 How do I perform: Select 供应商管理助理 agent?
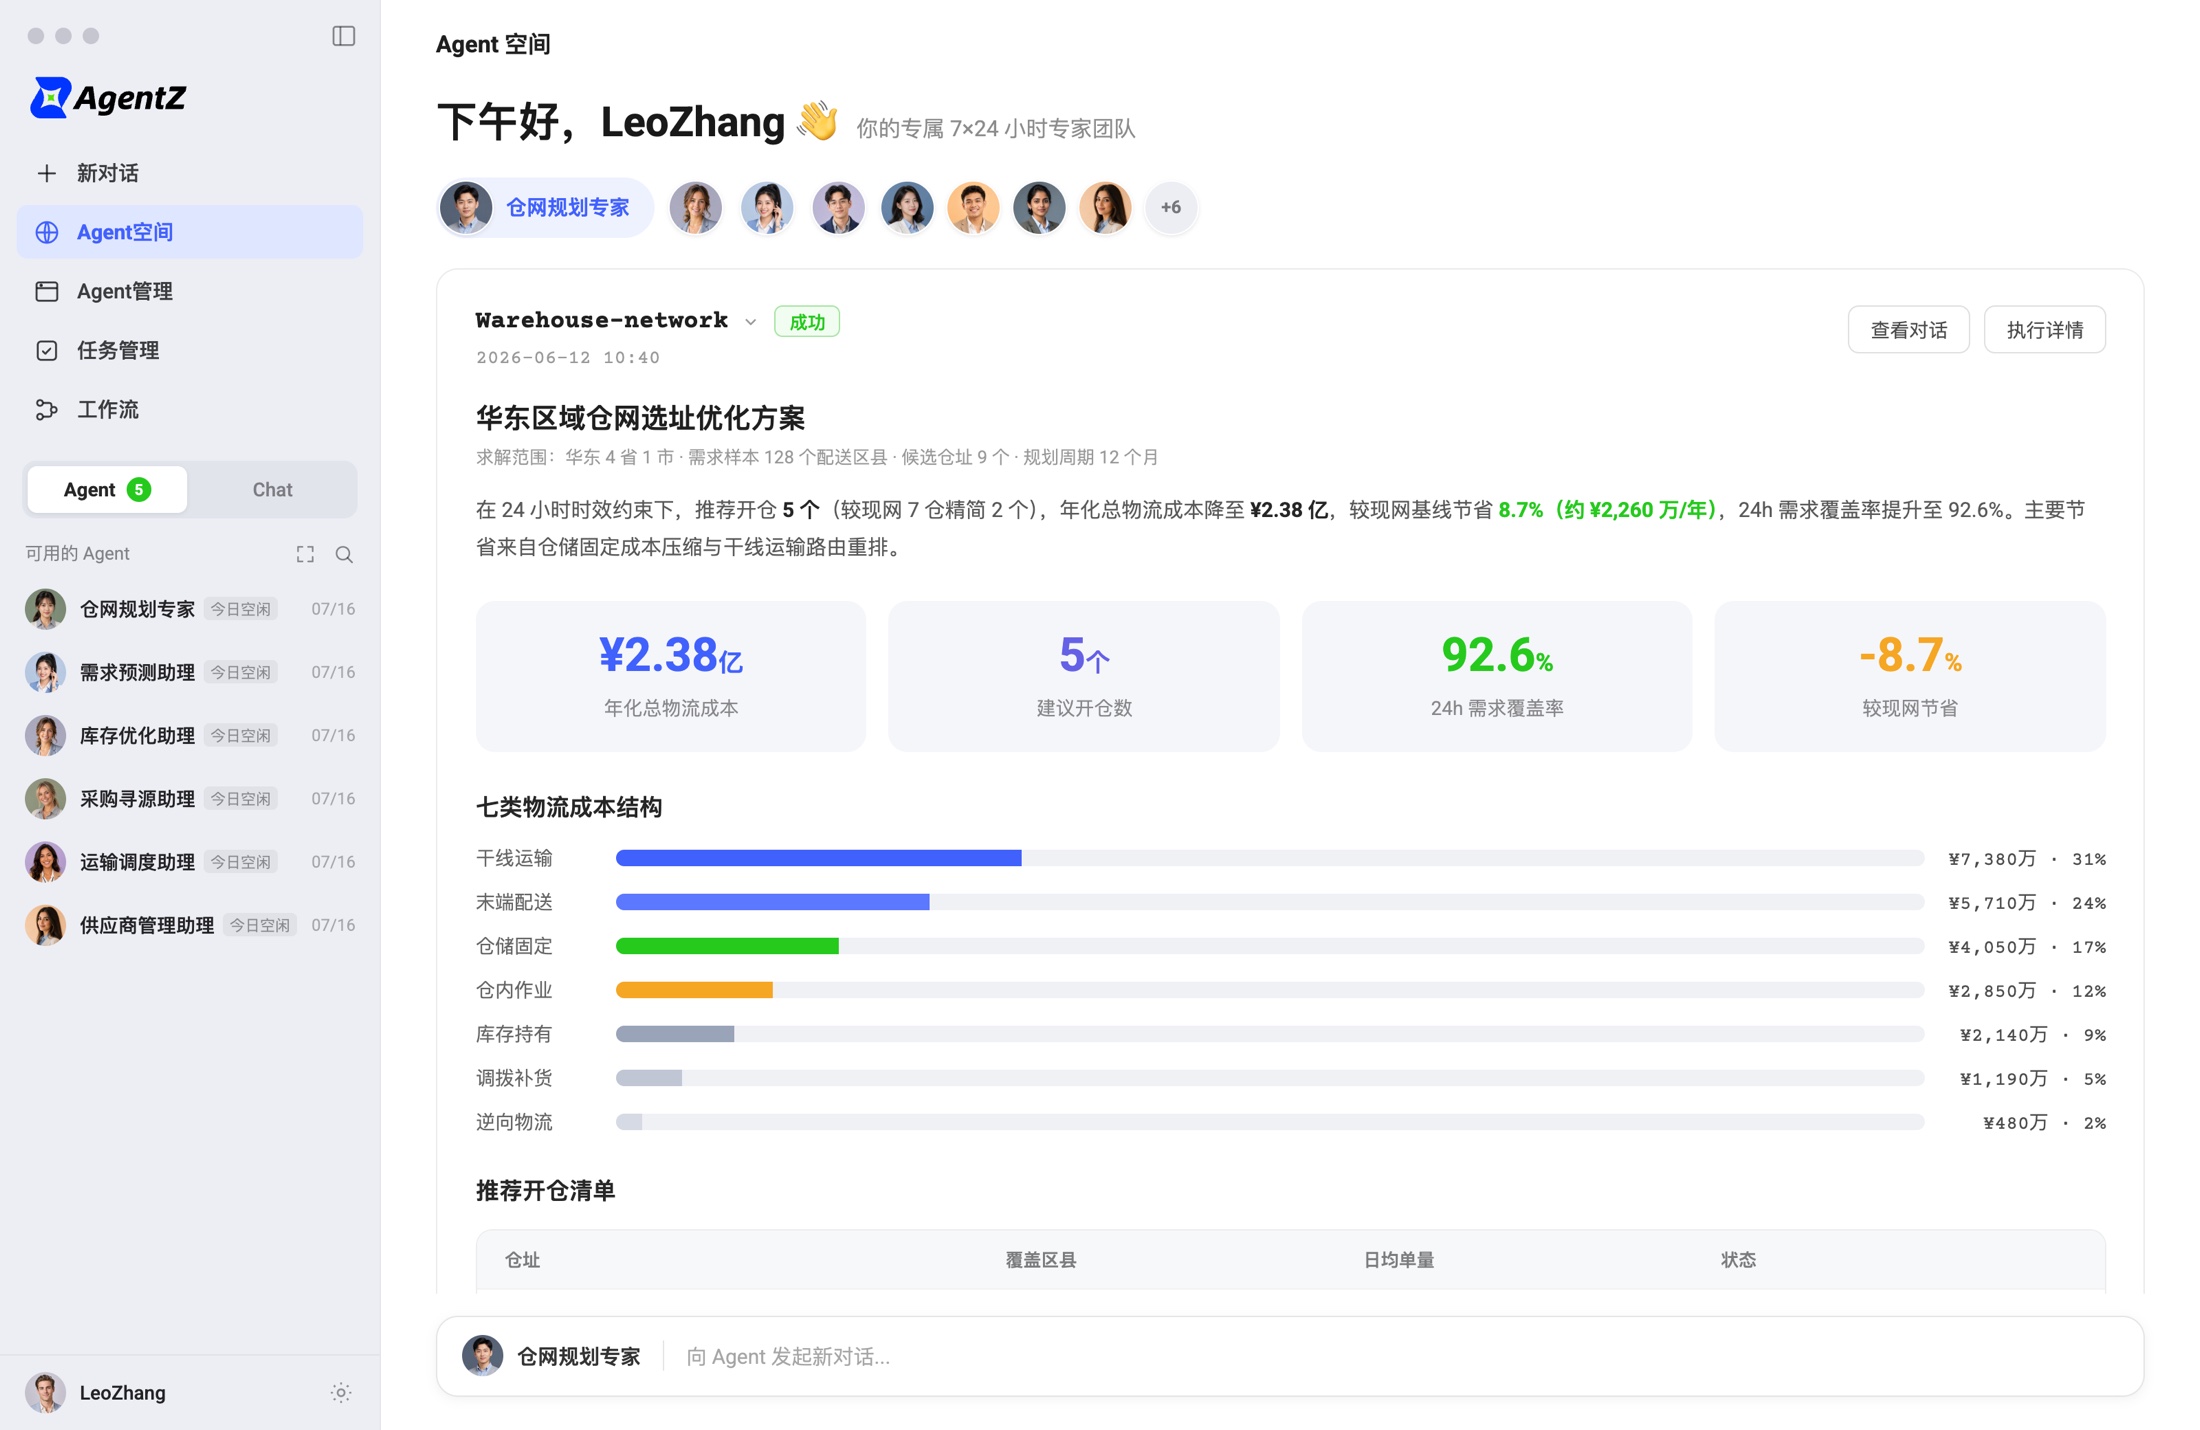[x=190, y=925]
